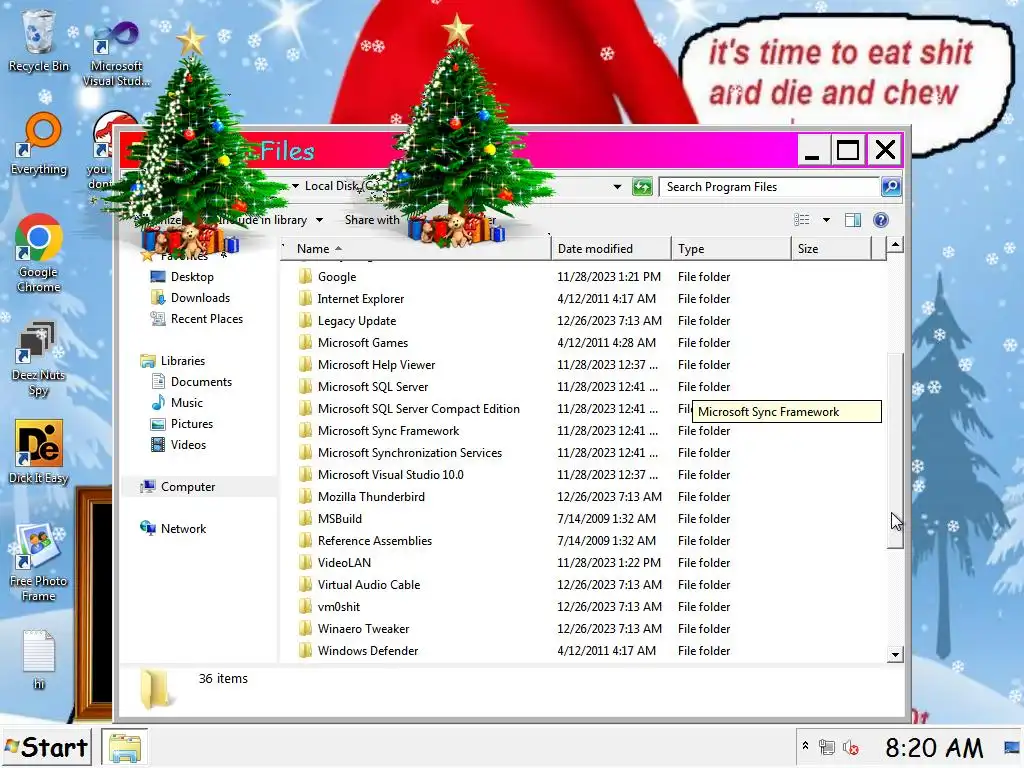Select Microsoft Synchronization Services folder
This screenshot has height=768, width=1024.
410,453
